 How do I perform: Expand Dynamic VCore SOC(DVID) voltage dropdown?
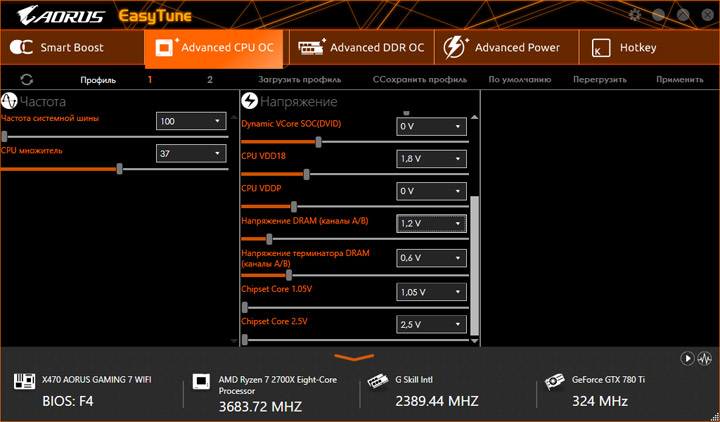[x=431, y=126]
